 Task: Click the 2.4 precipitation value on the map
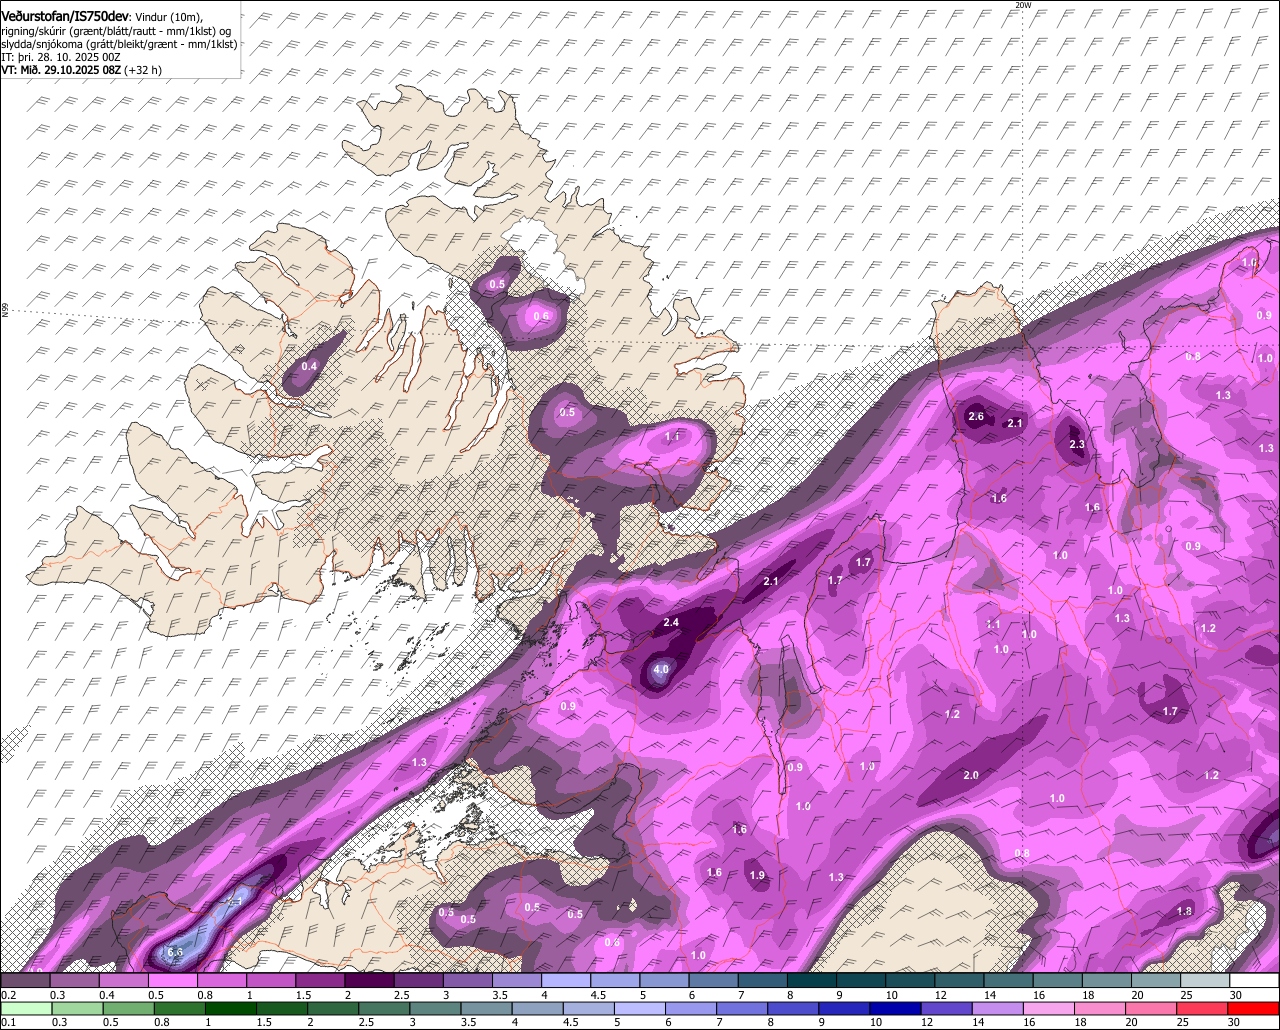(671, 622)
